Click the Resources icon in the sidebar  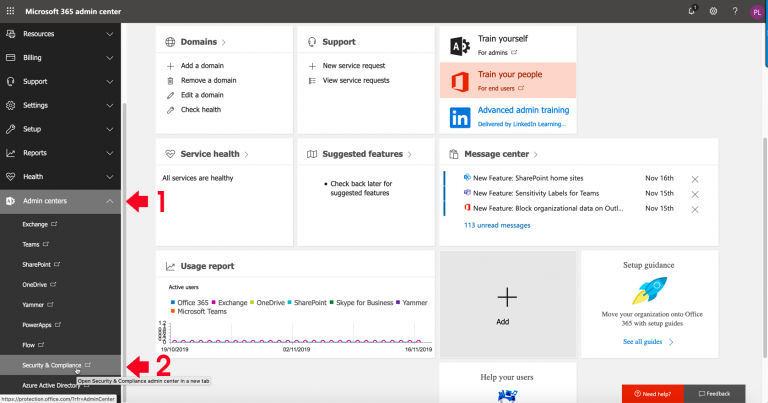pos(10,34)
